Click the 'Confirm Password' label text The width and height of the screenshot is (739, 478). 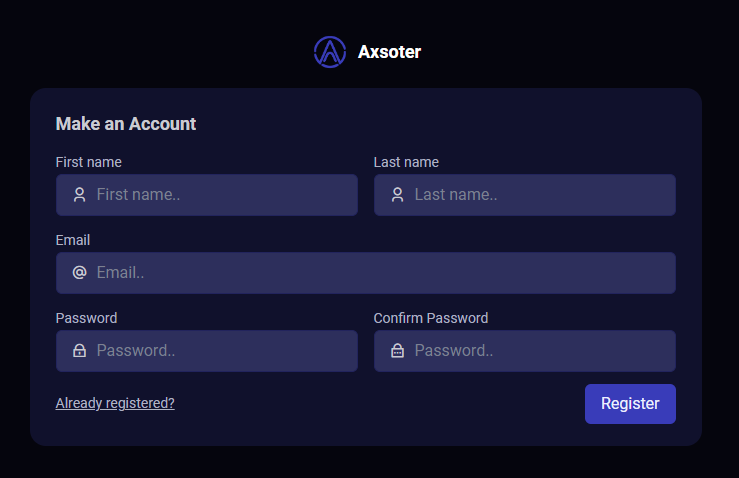pos(431,318)
